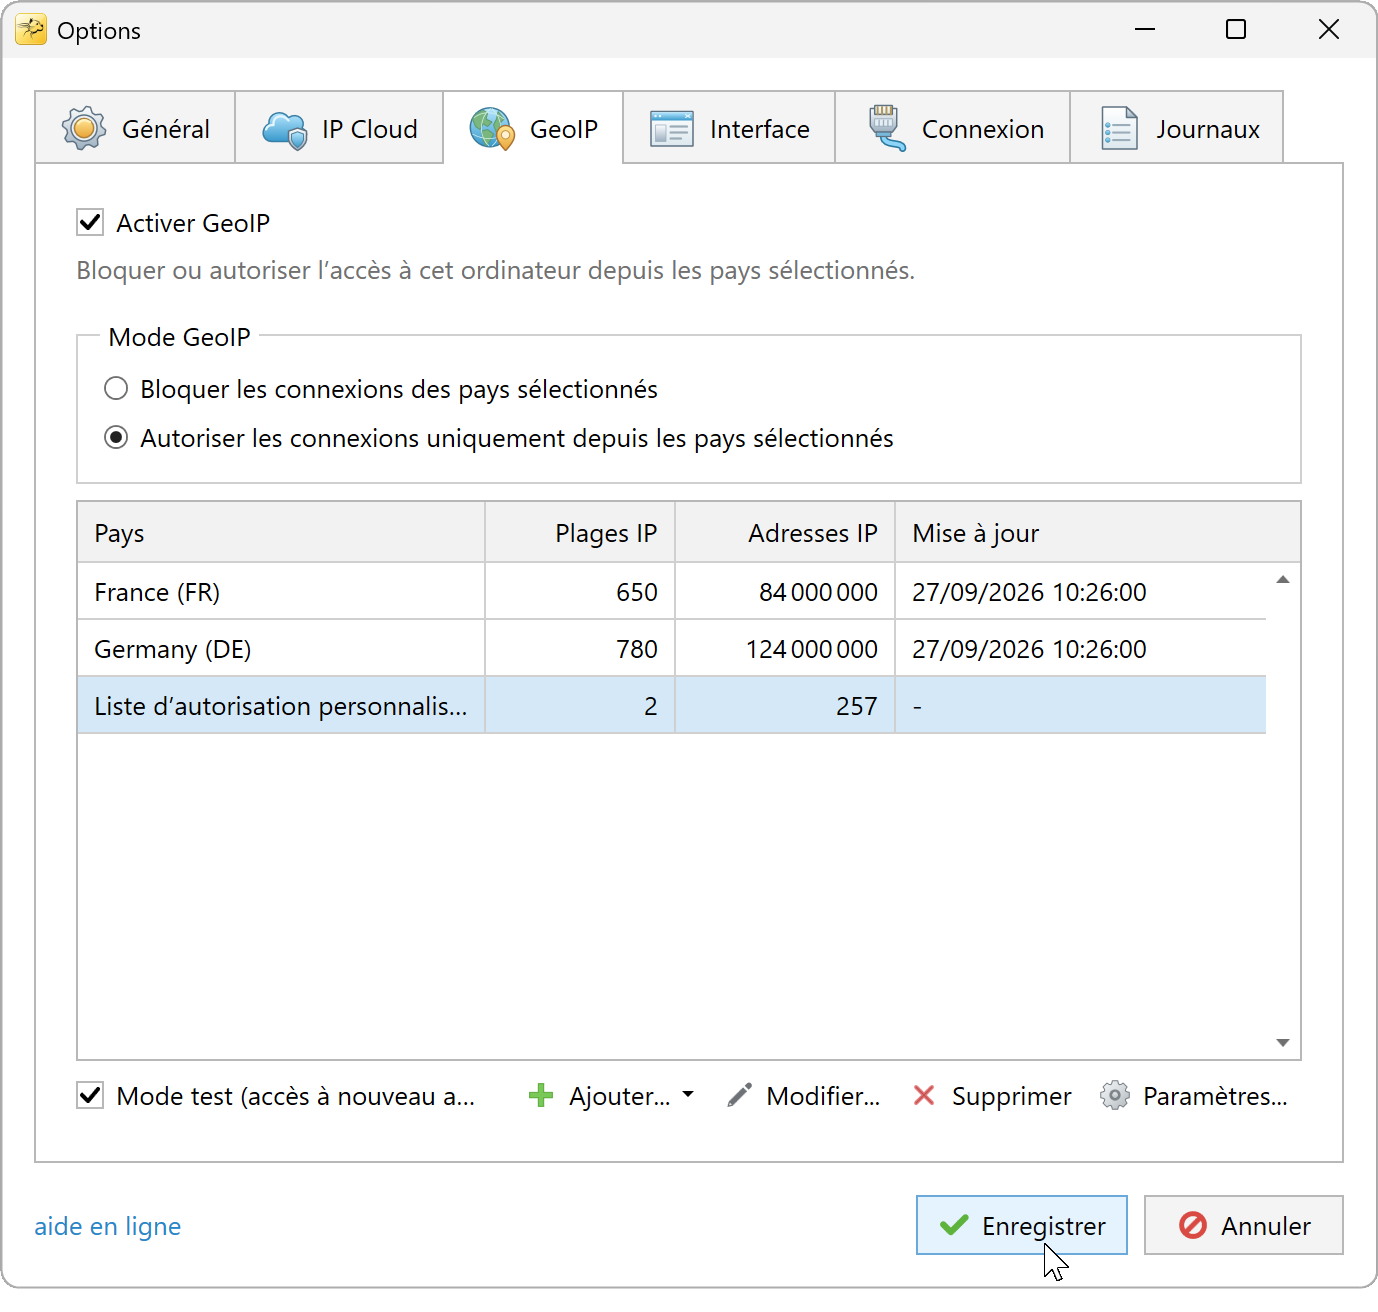The height and width of the screenshot is (1312, 1378).
Task: Click the green plus Ajouter icon
Action: pos(541,1096)
